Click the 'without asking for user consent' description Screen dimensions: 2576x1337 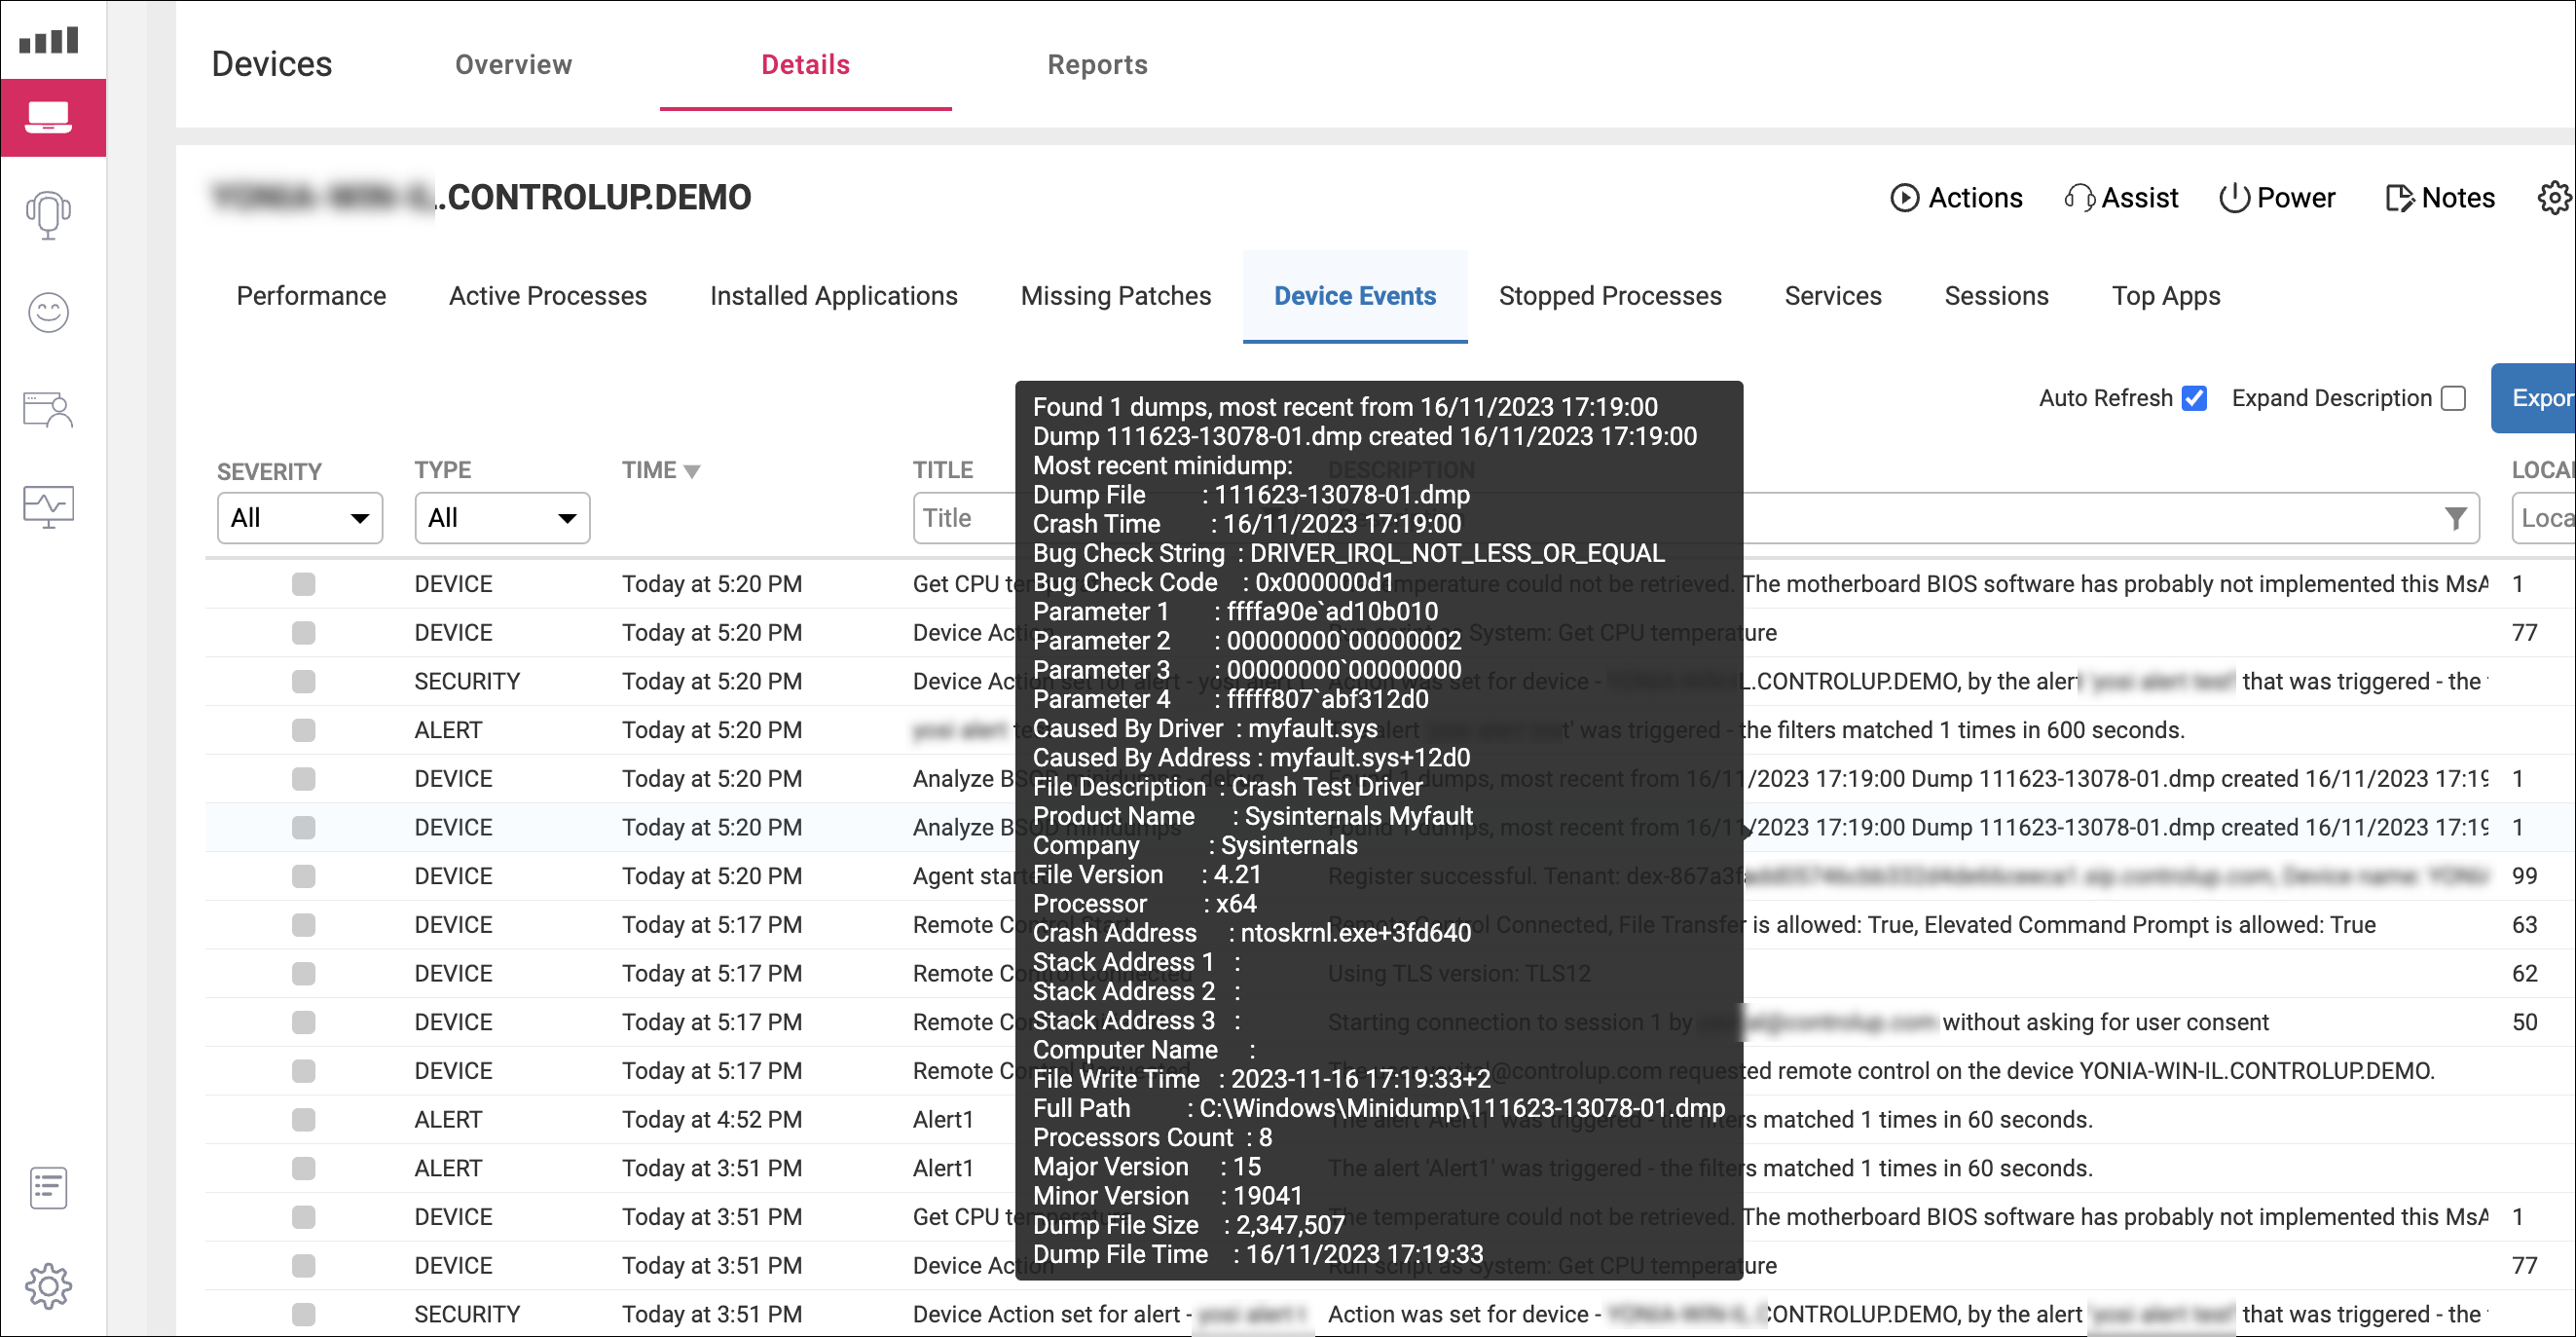[2105, 1023]
